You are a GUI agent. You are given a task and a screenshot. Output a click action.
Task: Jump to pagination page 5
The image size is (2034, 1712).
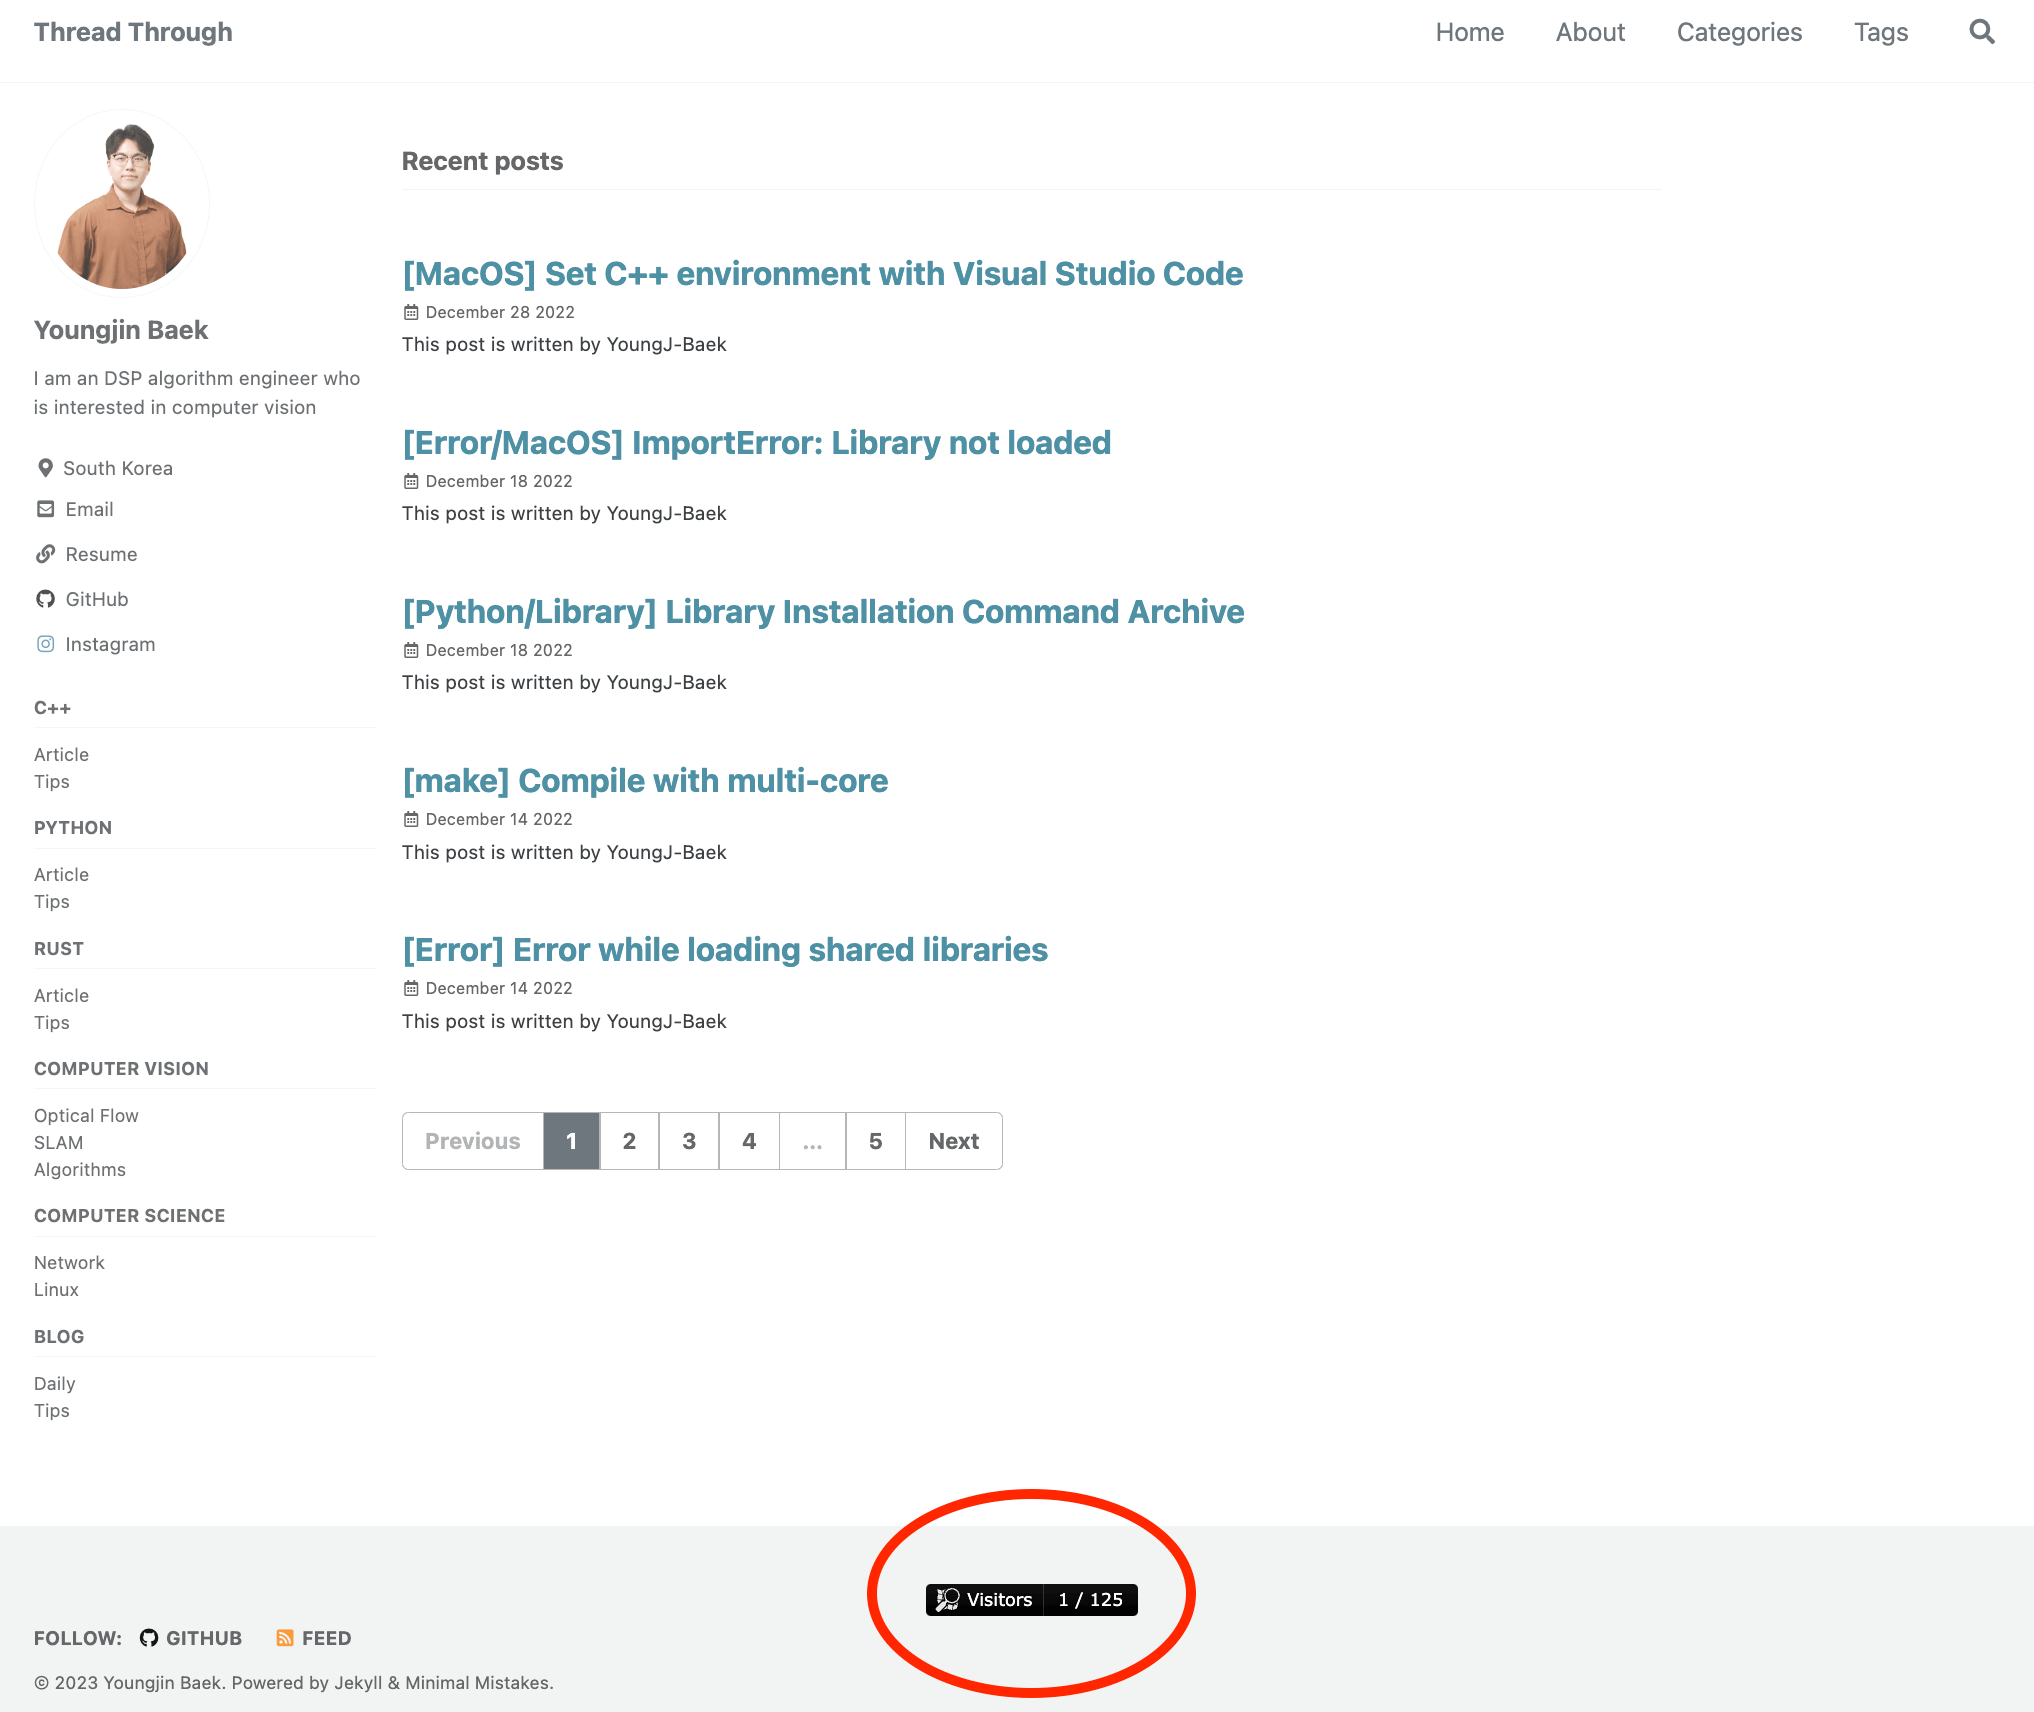pyautogui.click(x=875, y=1141)
